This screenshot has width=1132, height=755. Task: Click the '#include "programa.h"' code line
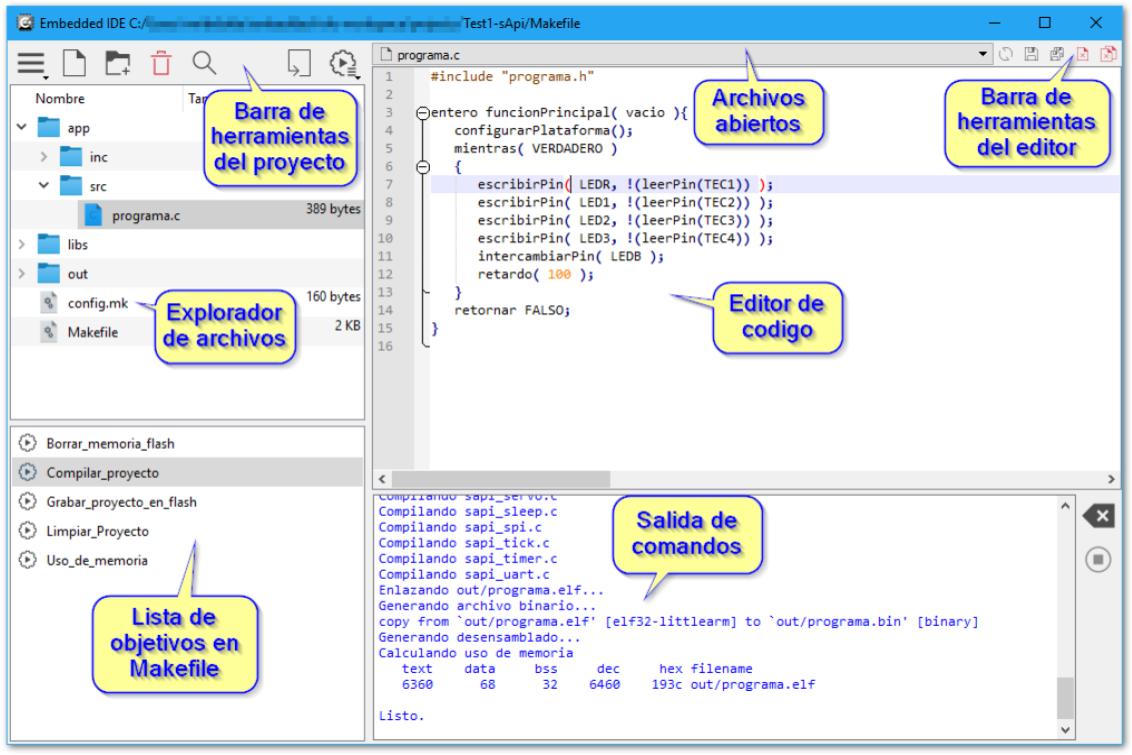[512, 77]
